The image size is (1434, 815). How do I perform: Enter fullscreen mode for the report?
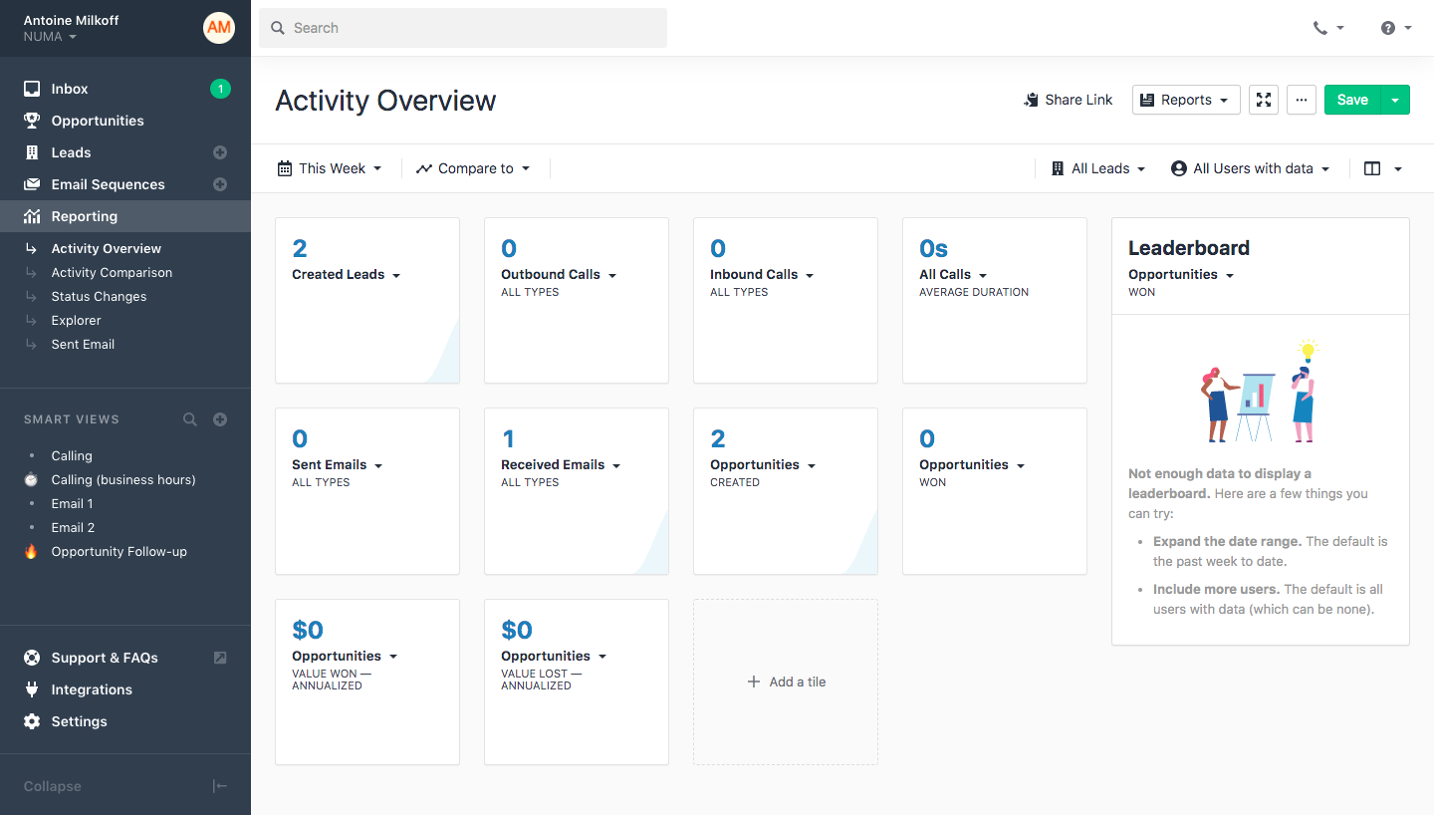pyautogui.click(x=1264, y=100)
